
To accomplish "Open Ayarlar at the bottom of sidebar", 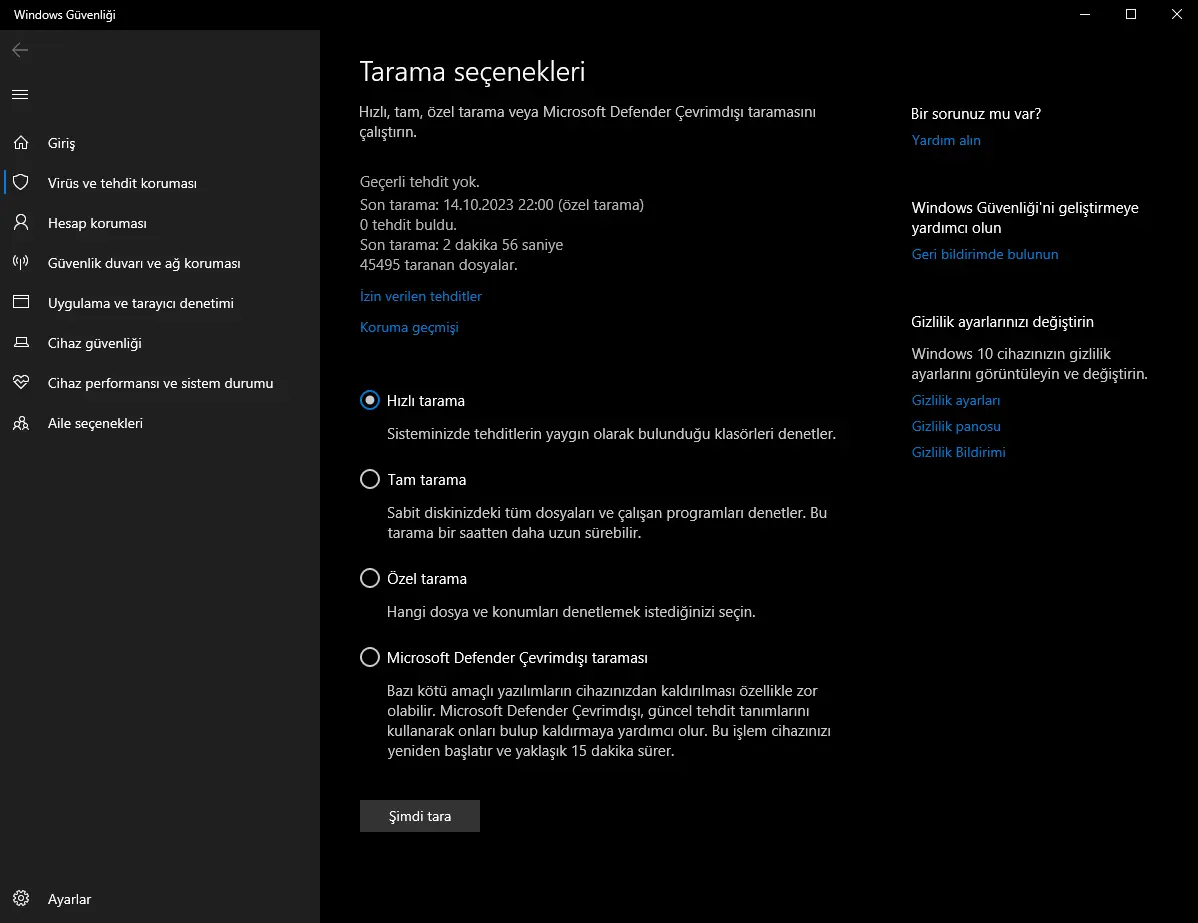I will [160, 899].
